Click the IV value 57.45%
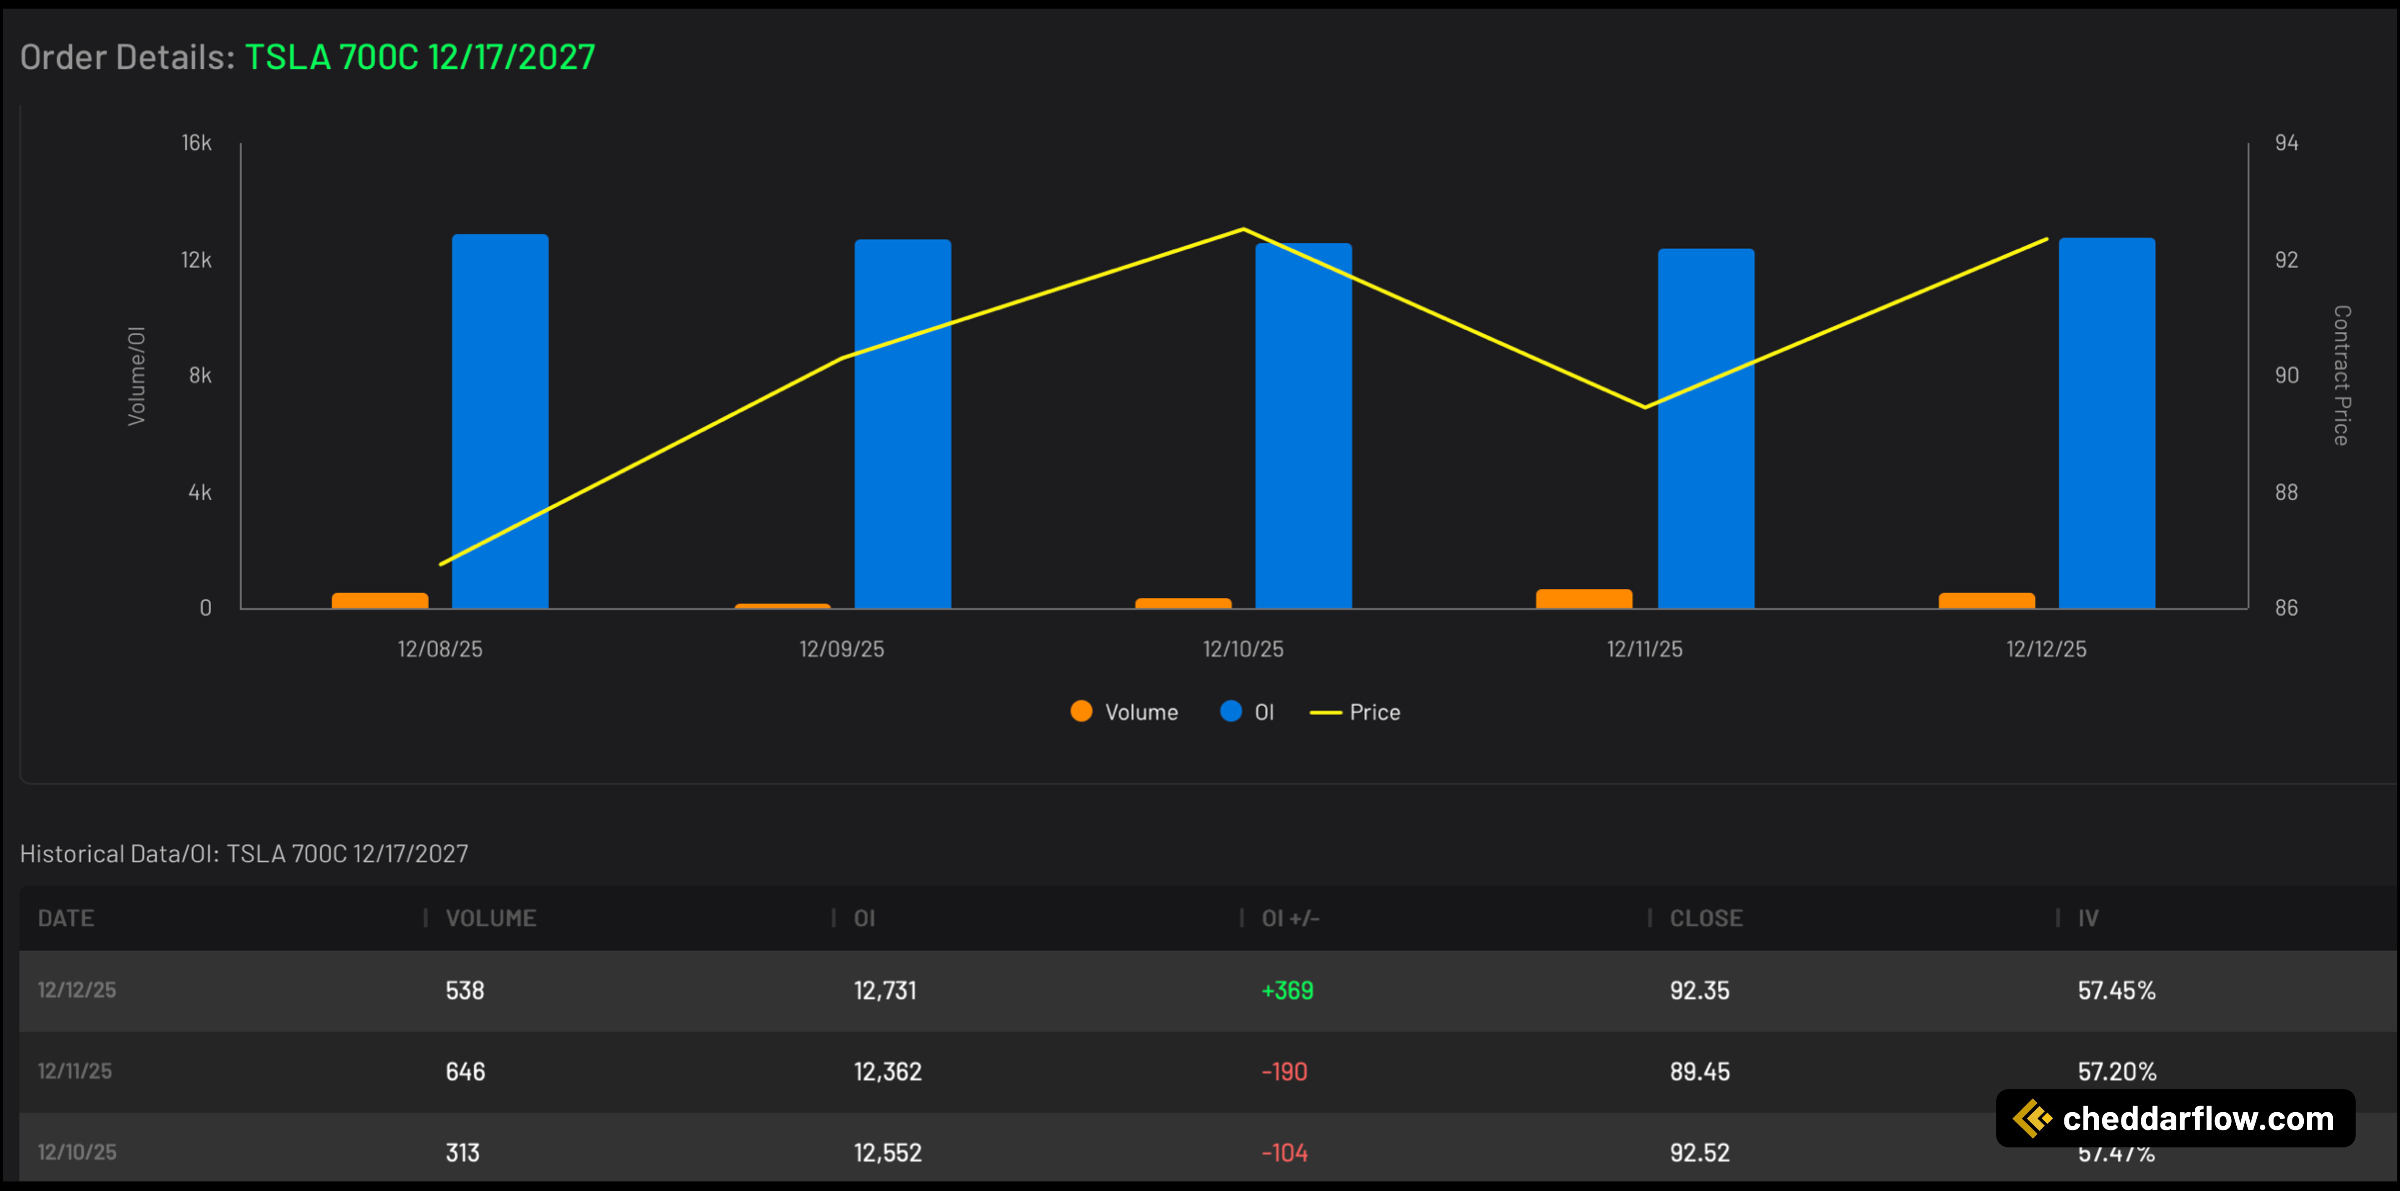The image size is (2400, 1191). (2117, 990)
